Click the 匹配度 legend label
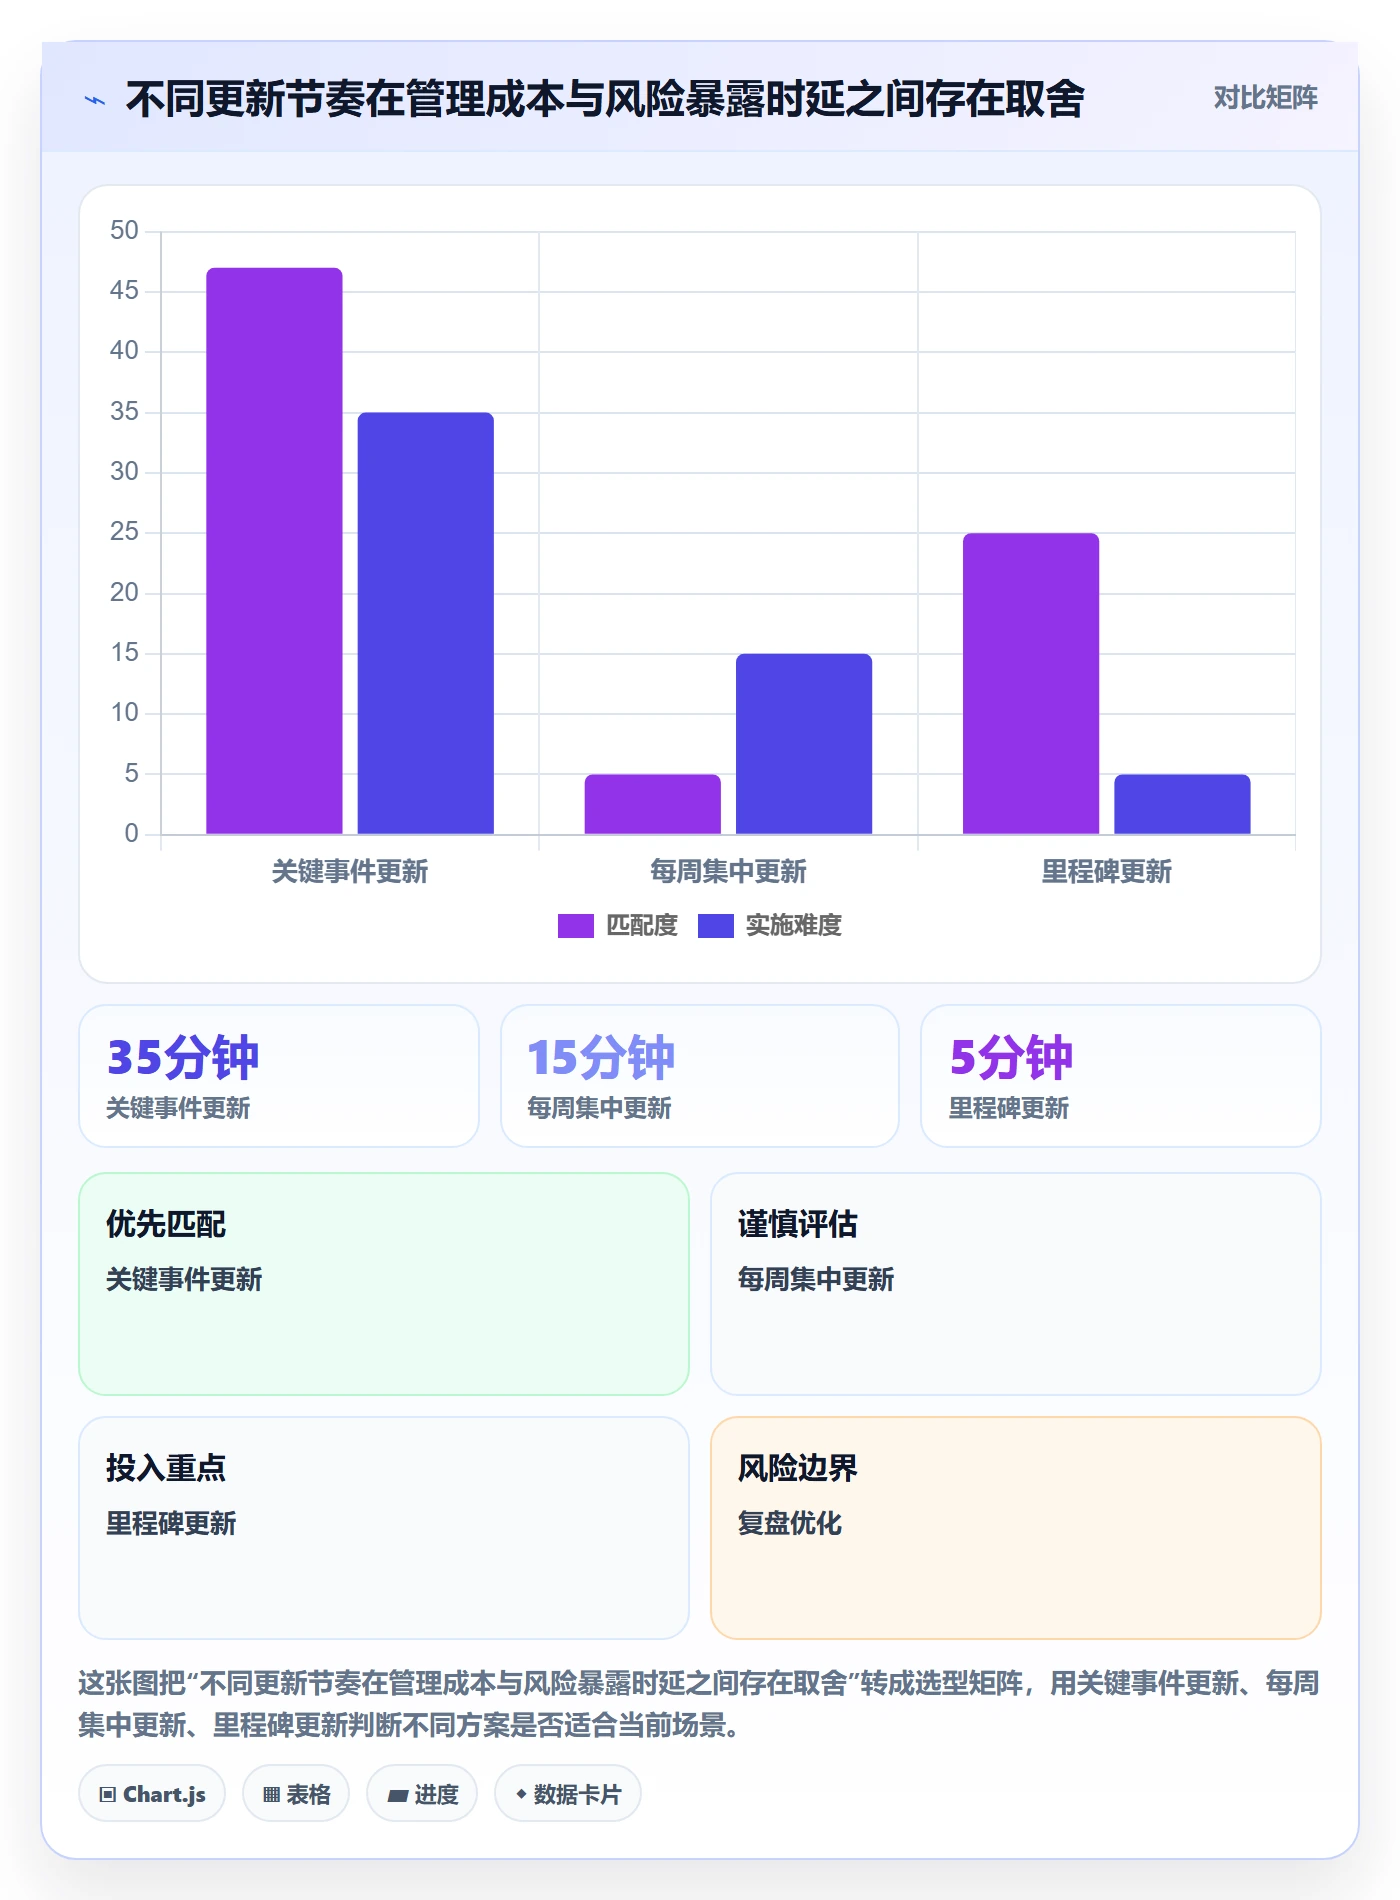 pos(642,926)
